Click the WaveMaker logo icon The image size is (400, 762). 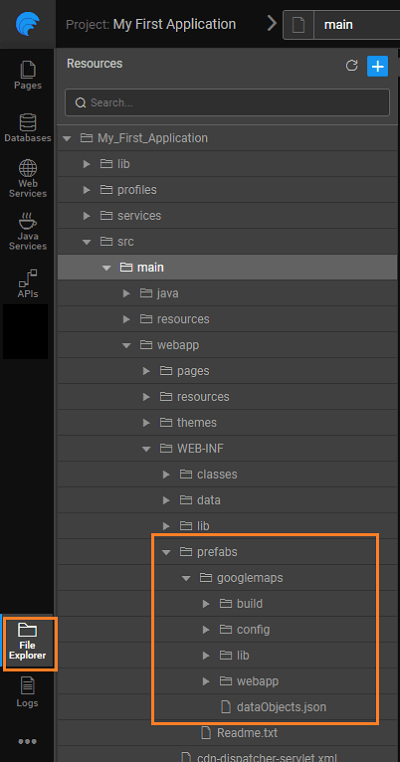click(x=27, y=23)
